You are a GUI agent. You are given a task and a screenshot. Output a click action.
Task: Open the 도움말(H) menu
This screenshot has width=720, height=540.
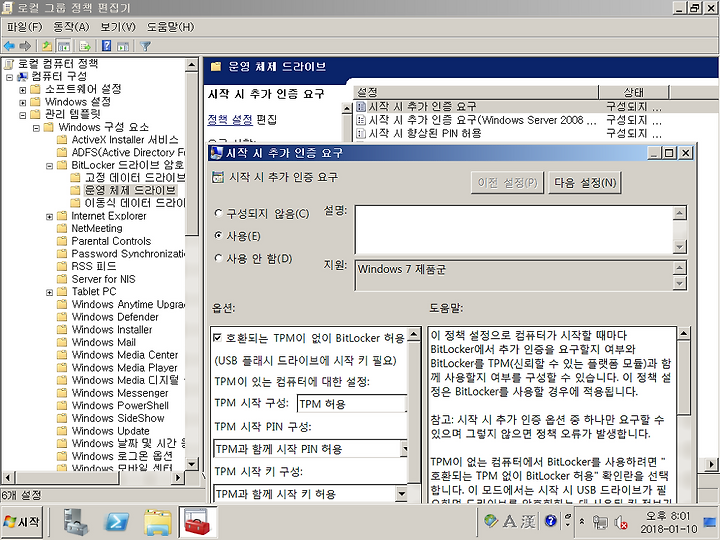(x=170, y=27)
